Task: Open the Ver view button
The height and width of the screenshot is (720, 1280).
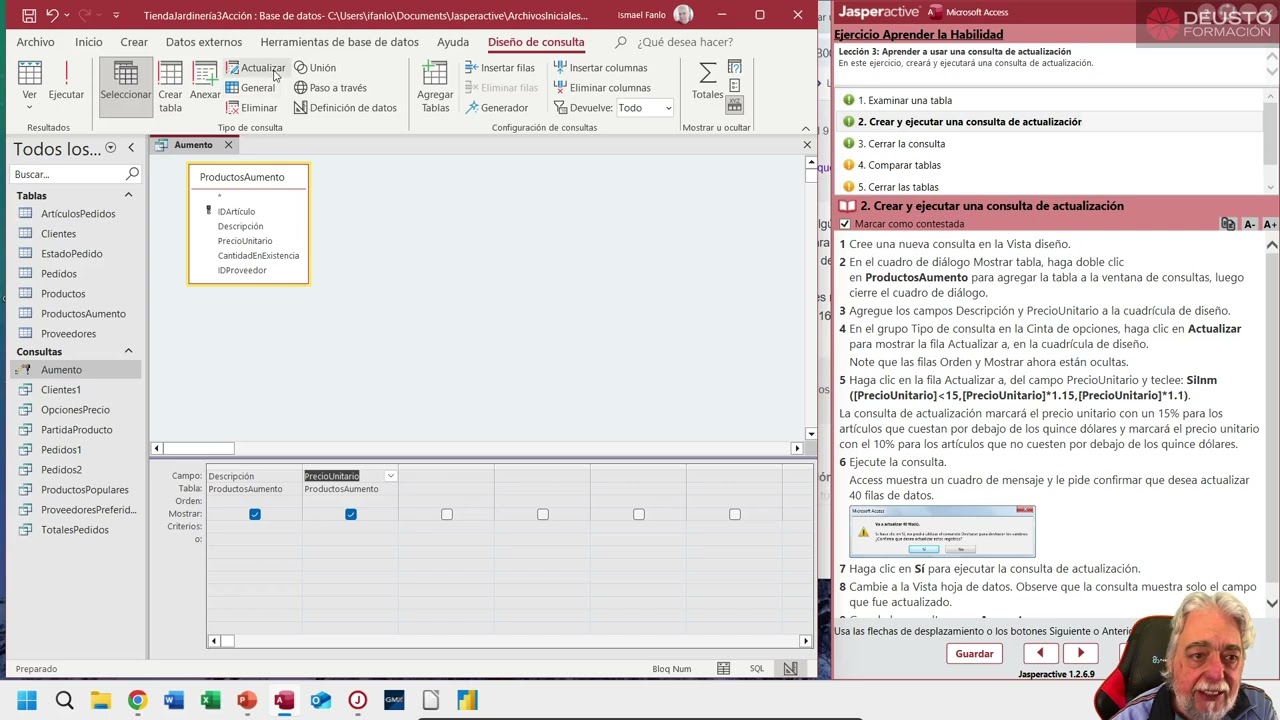Action: (30, 85)
